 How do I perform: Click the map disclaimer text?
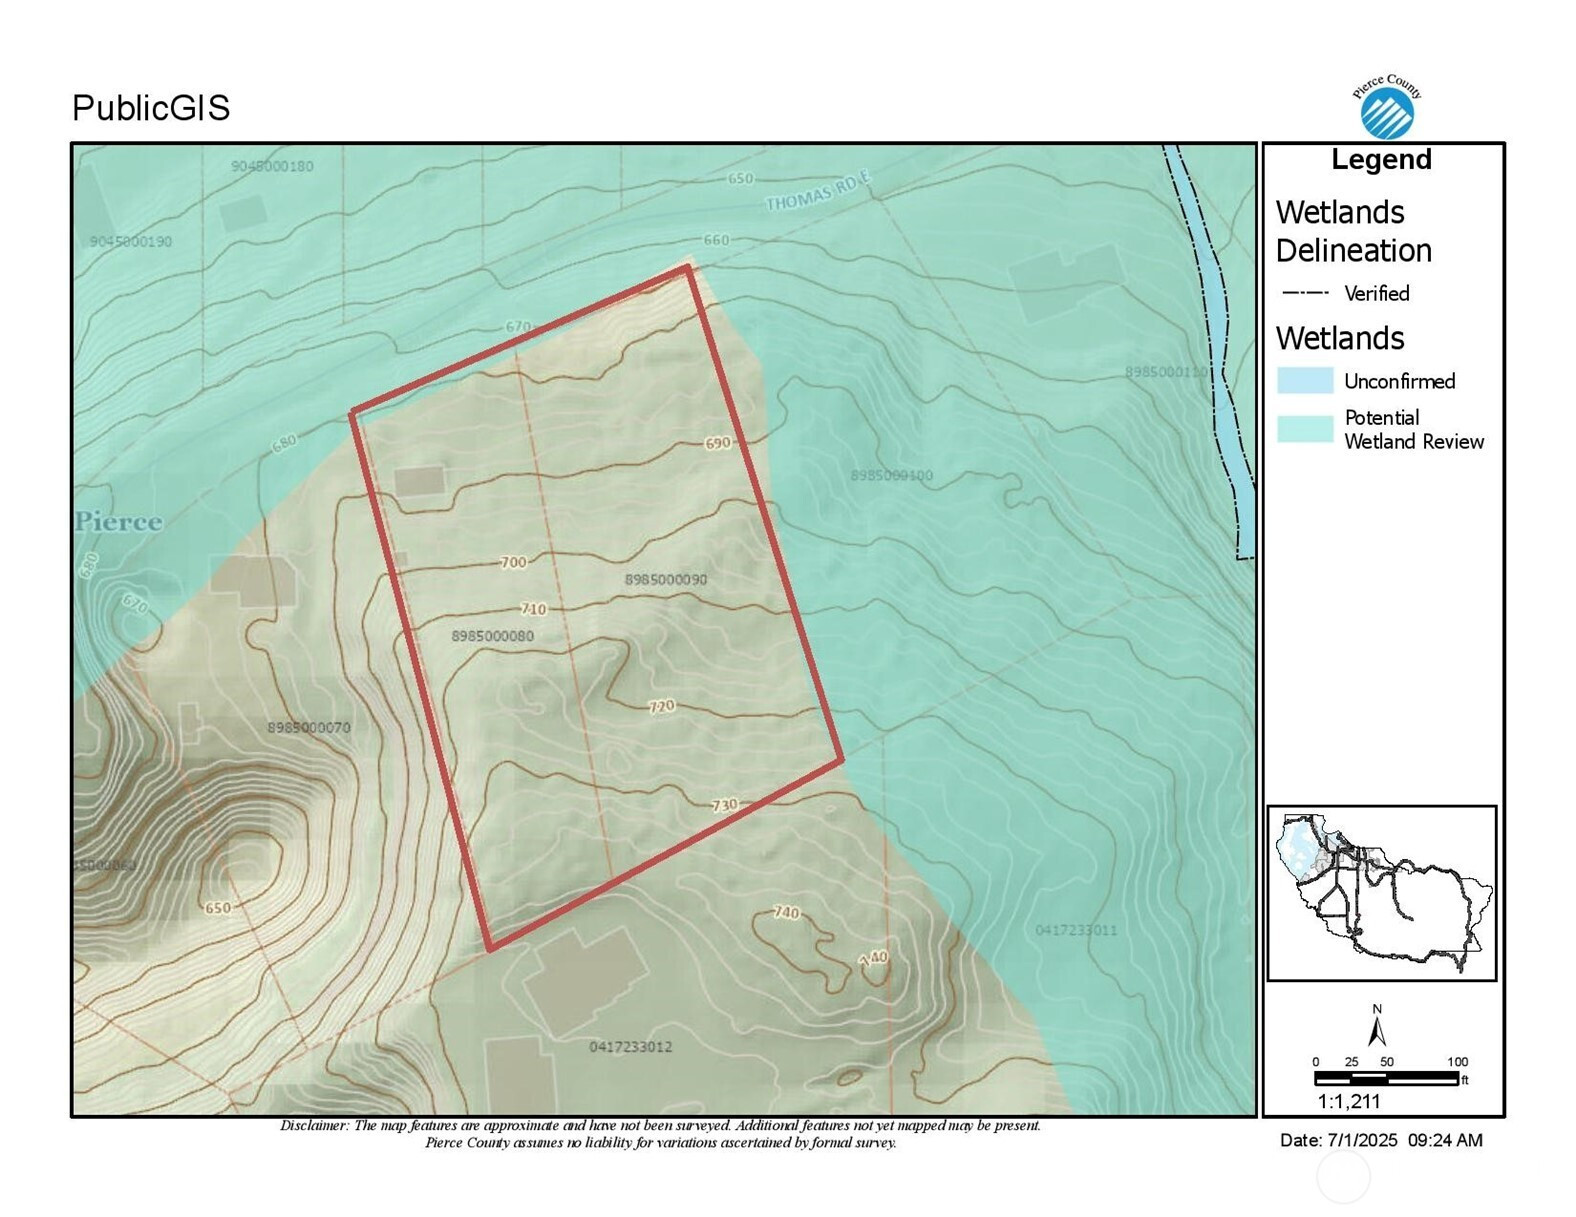[661, 1134]
